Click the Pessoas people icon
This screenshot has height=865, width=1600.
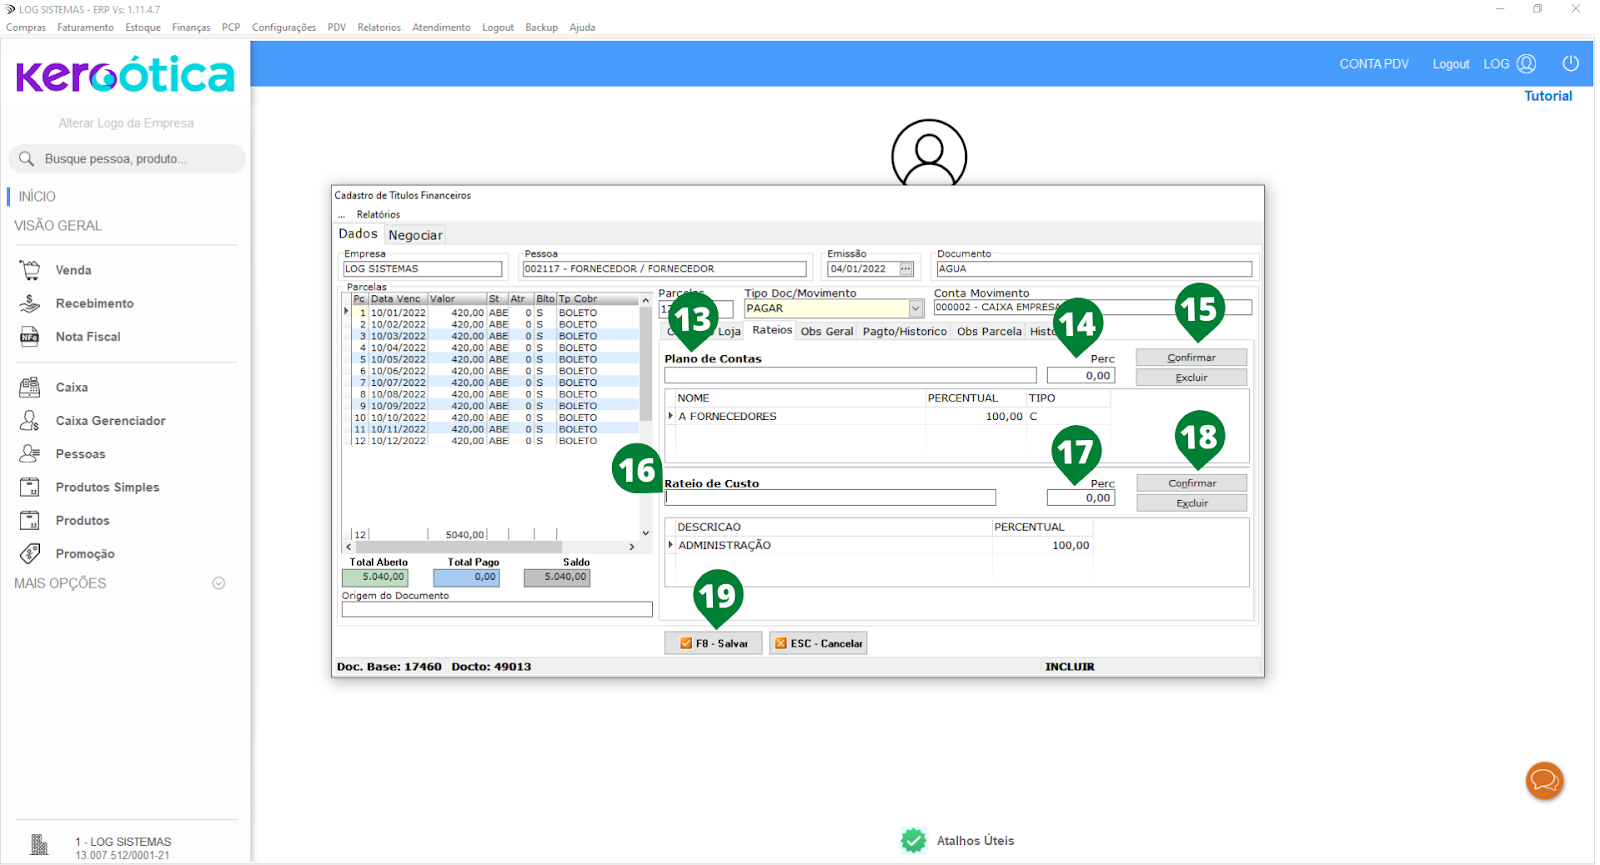30,453
